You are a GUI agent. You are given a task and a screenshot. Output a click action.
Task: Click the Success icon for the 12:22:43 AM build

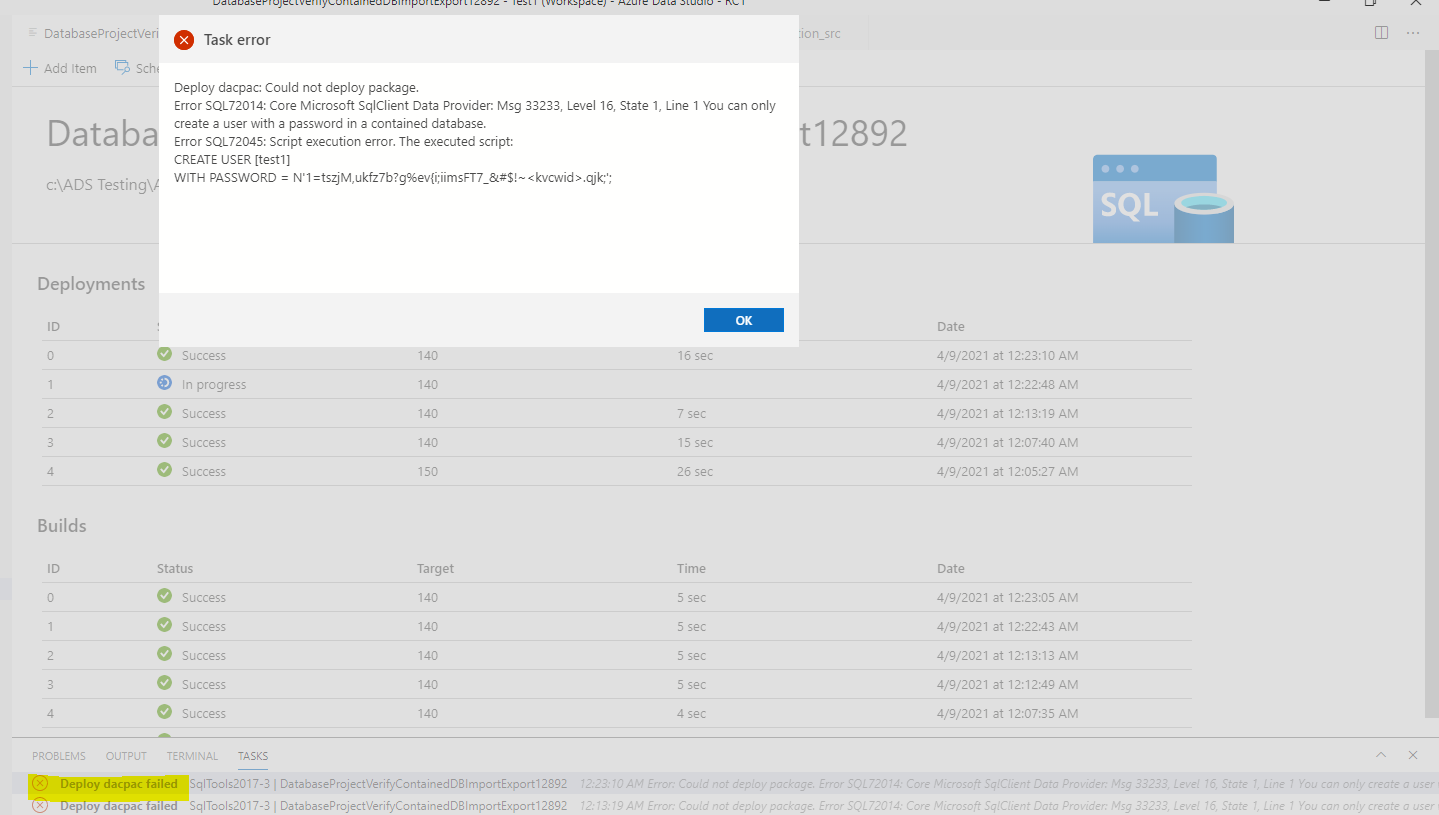[x=165, y=625]
